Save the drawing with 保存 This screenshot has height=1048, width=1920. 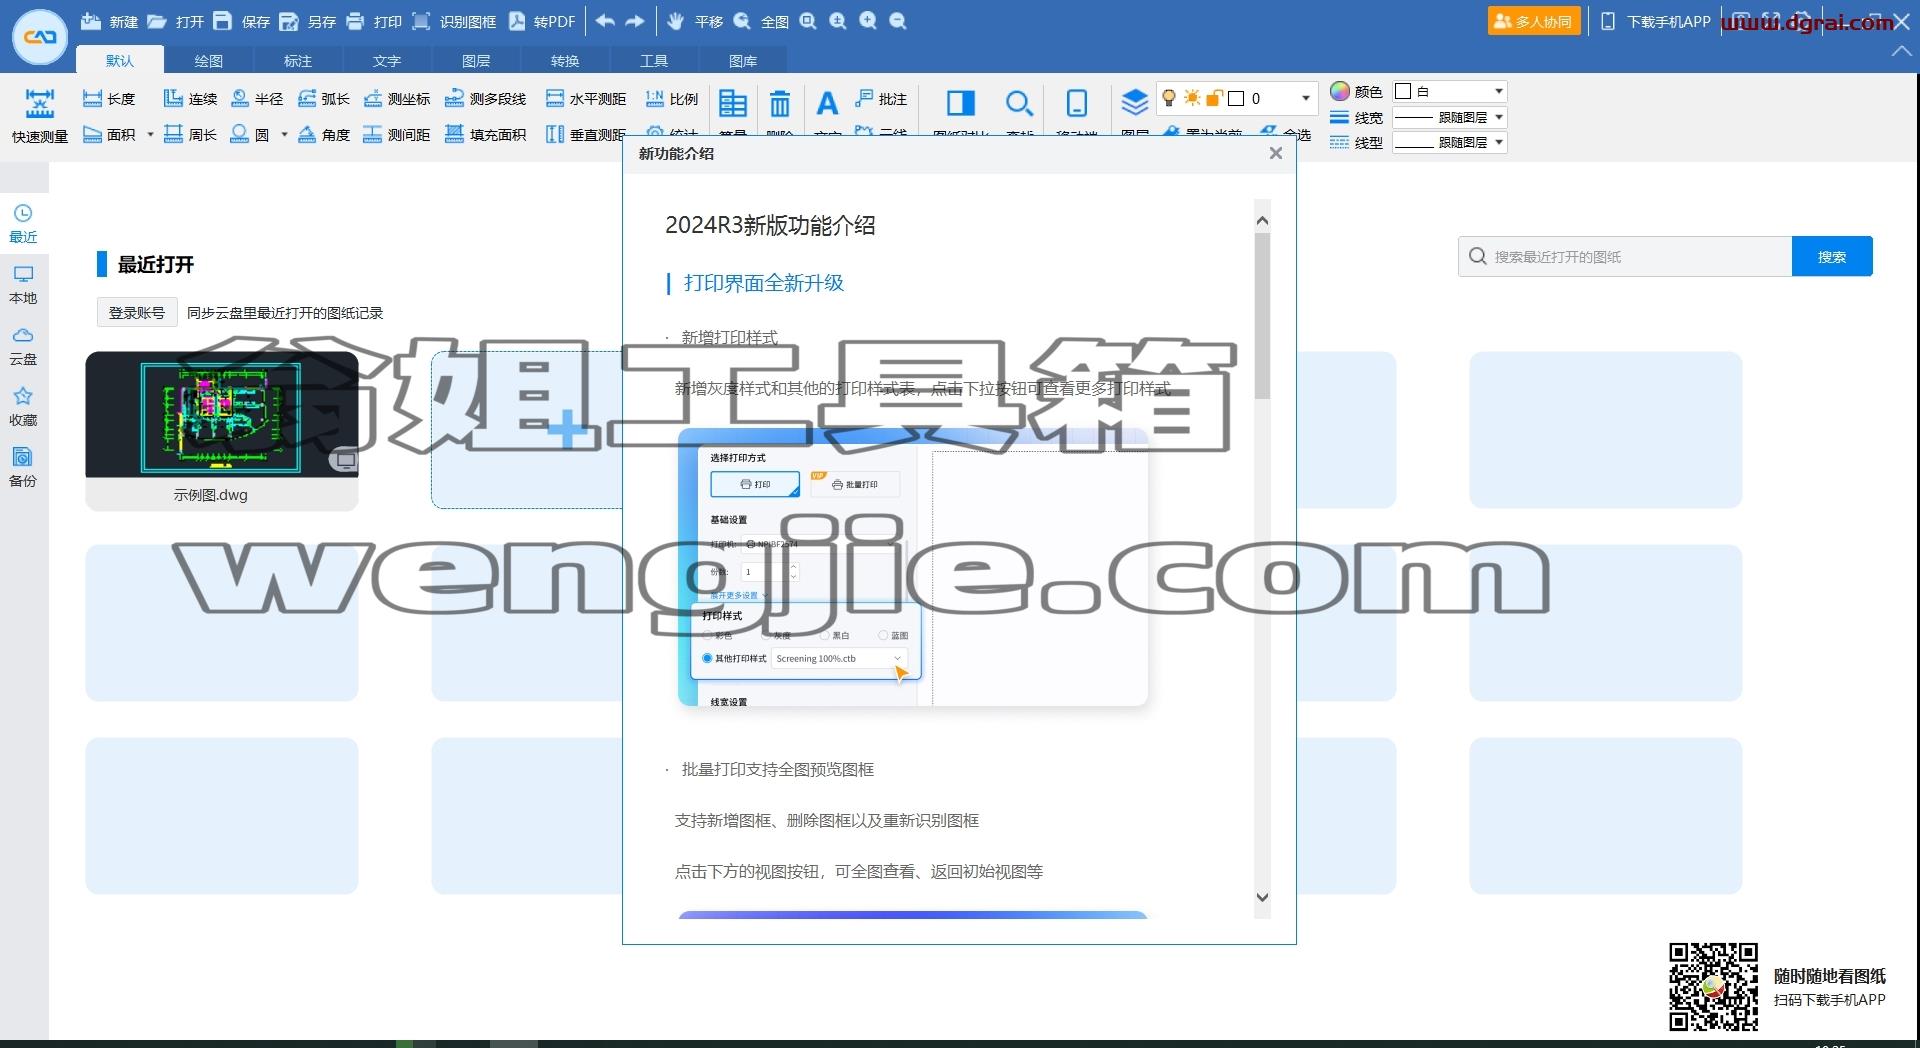click(x=241, y=21)
